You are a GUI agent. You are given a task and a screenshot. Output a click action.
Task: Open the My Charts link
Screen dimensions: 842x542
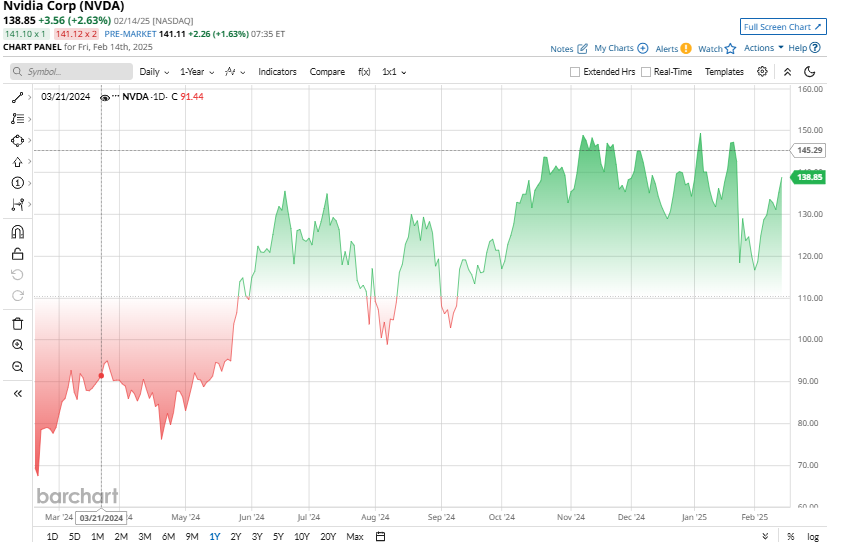coord(620,48)
